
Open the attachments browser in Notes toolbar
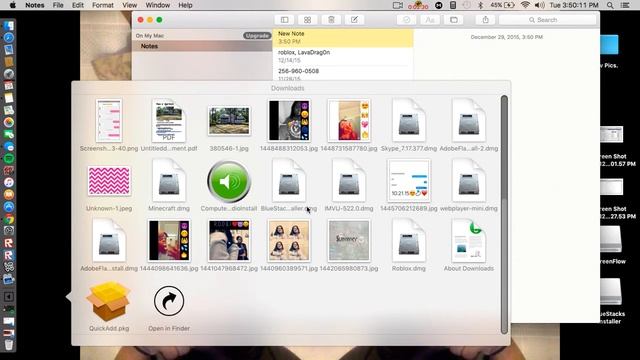point(307,20)
